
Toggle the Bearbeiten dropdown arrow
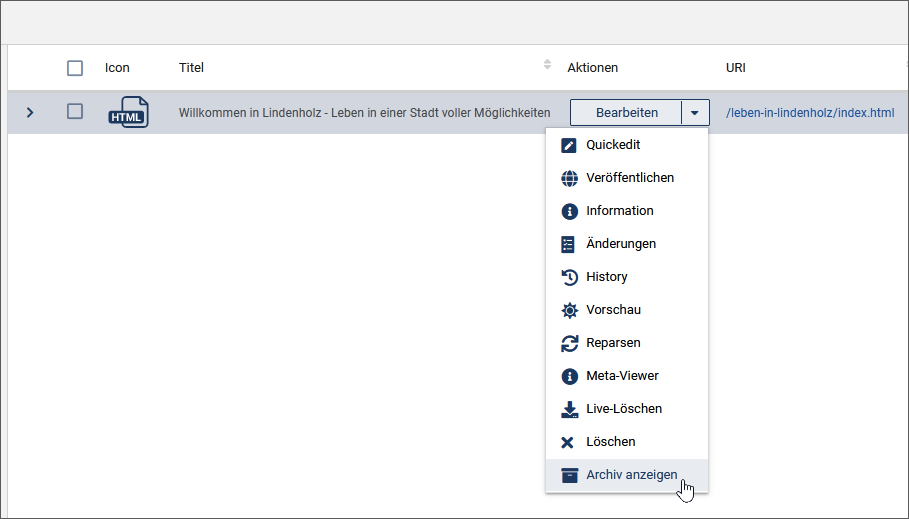pos(695,112)
